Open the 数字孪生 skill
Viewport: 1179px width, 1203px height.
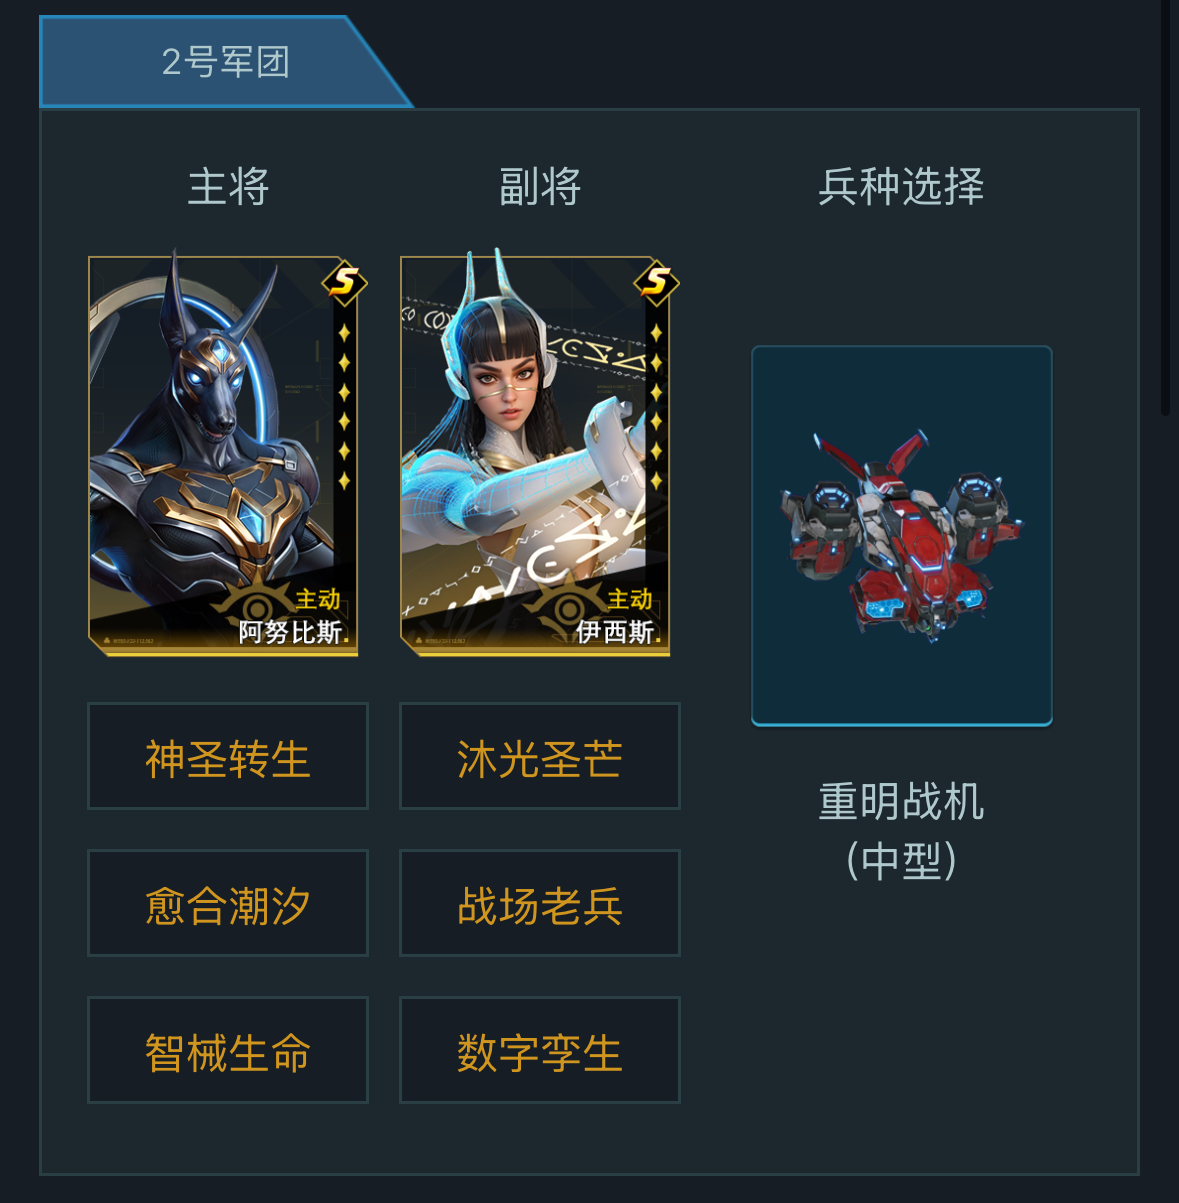coord(540,1050)
